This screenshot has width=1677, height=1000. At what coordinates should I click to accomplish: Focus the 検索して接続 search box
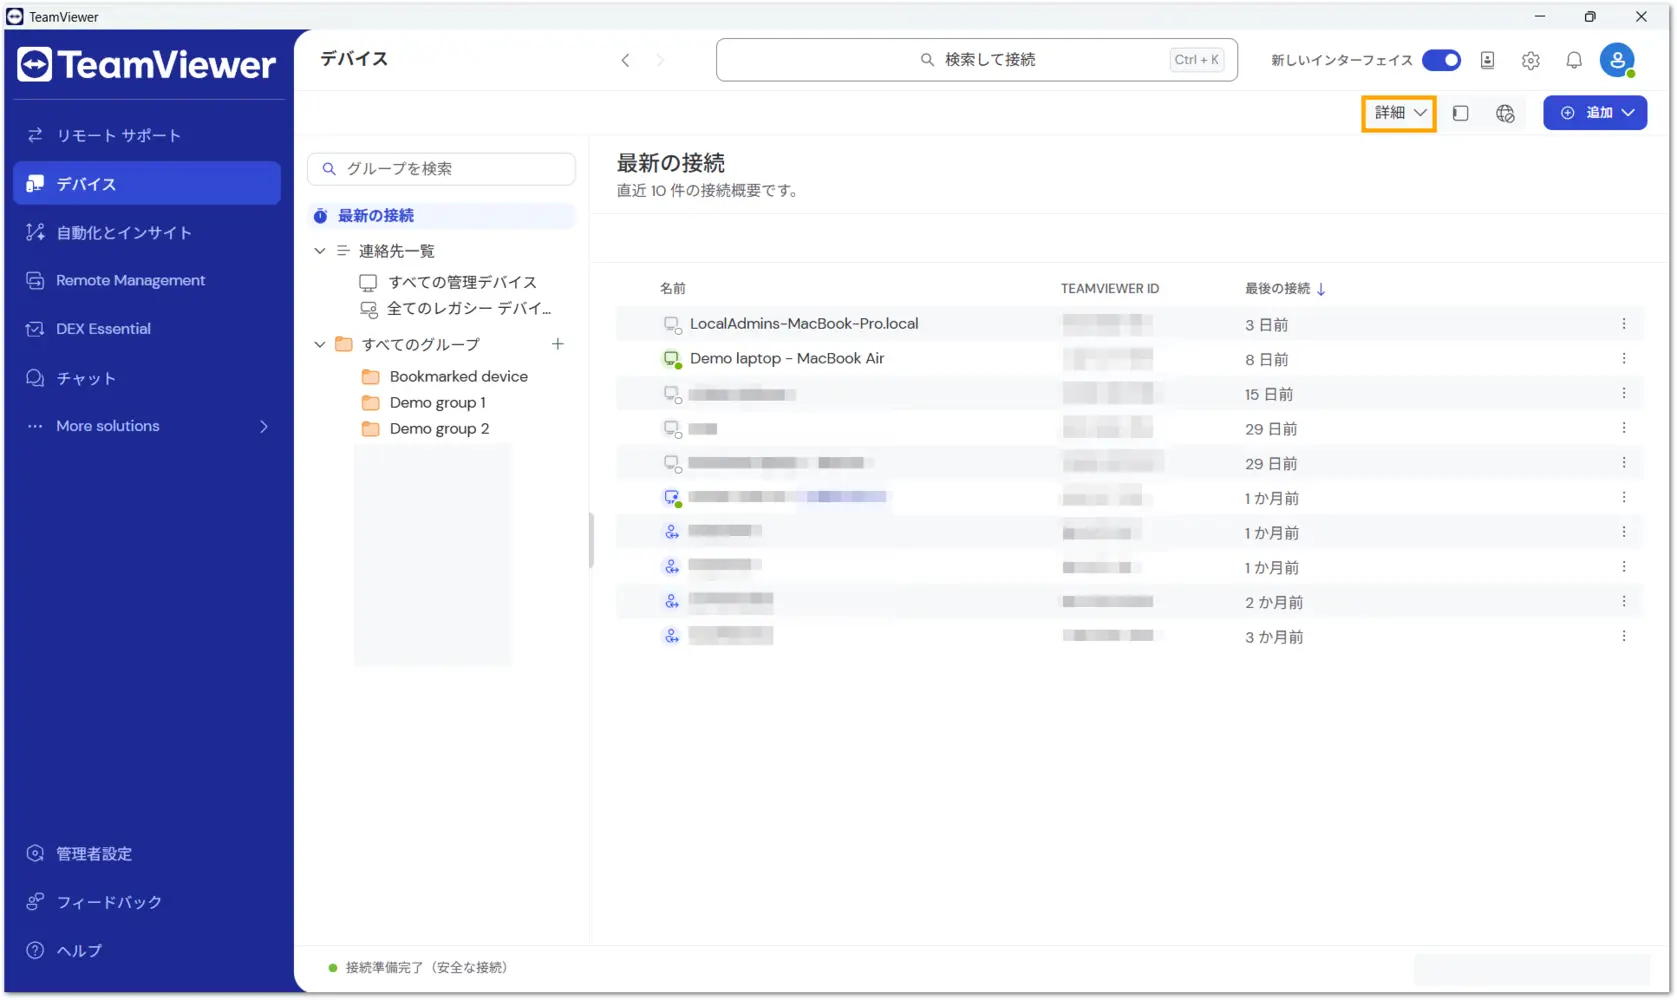(x=977, y=60)
